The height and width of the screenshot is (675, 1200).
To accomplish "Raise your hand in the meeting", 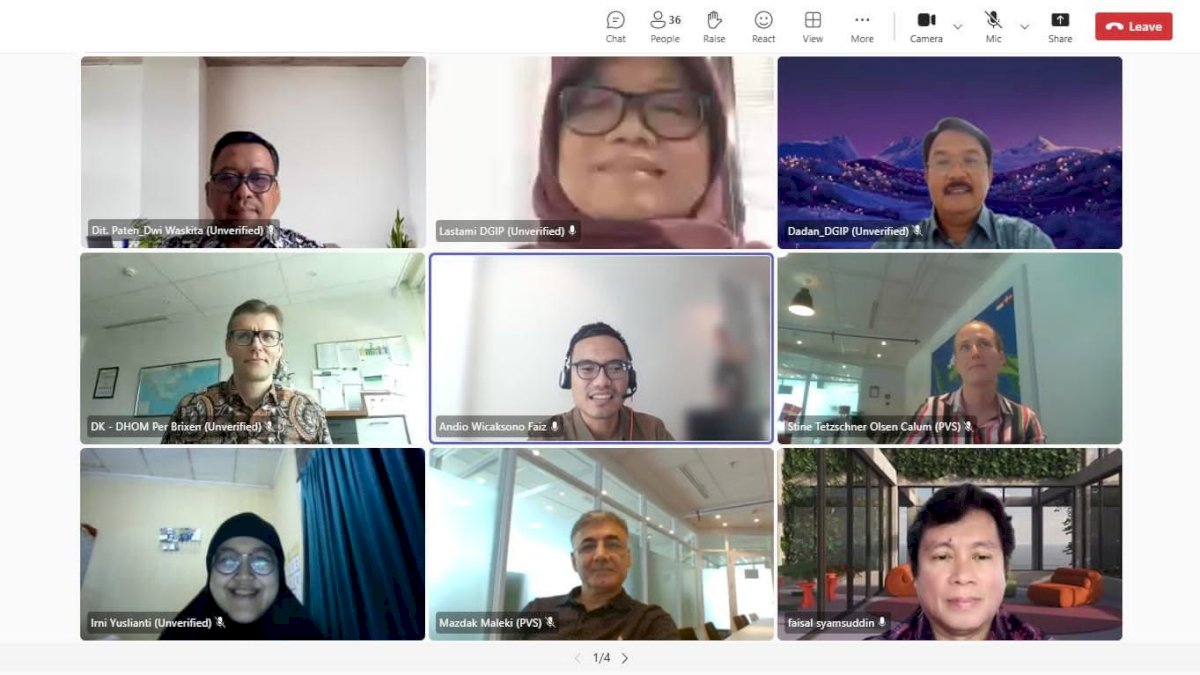I will coord(714,26).
